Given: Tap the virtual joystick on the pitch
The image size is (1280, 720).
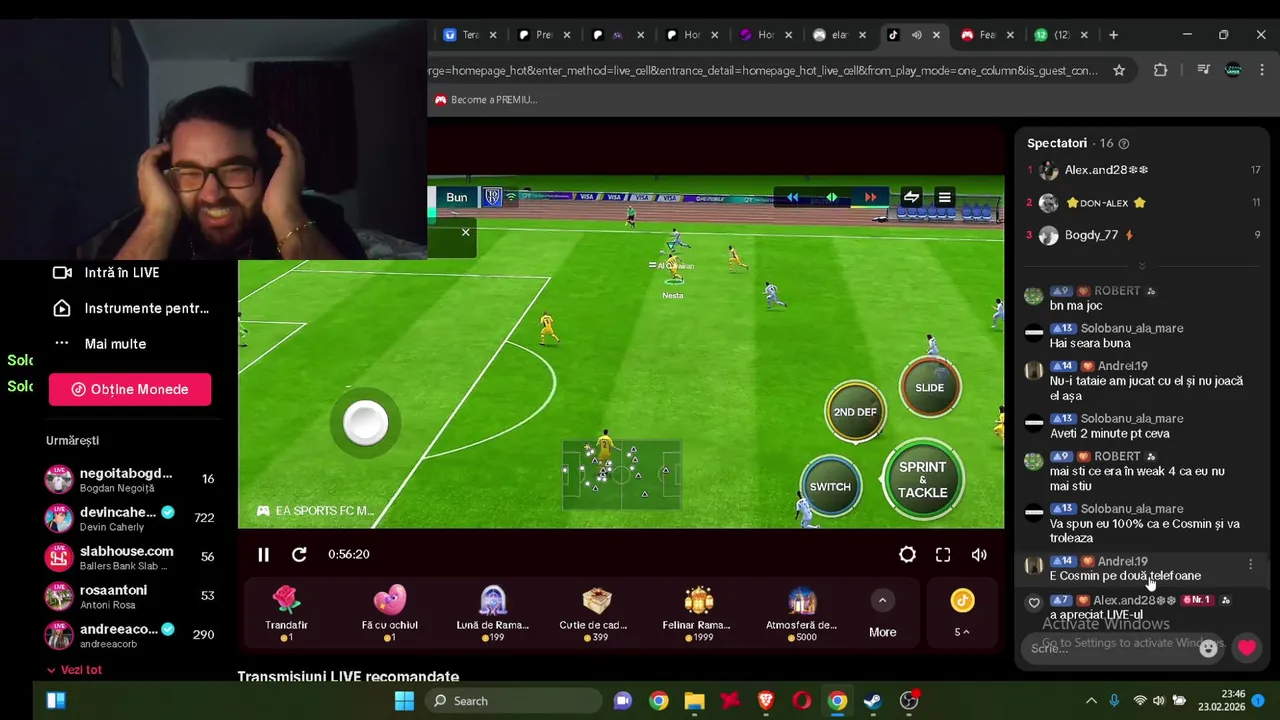Looking at the screenshot, I should 366,423.
